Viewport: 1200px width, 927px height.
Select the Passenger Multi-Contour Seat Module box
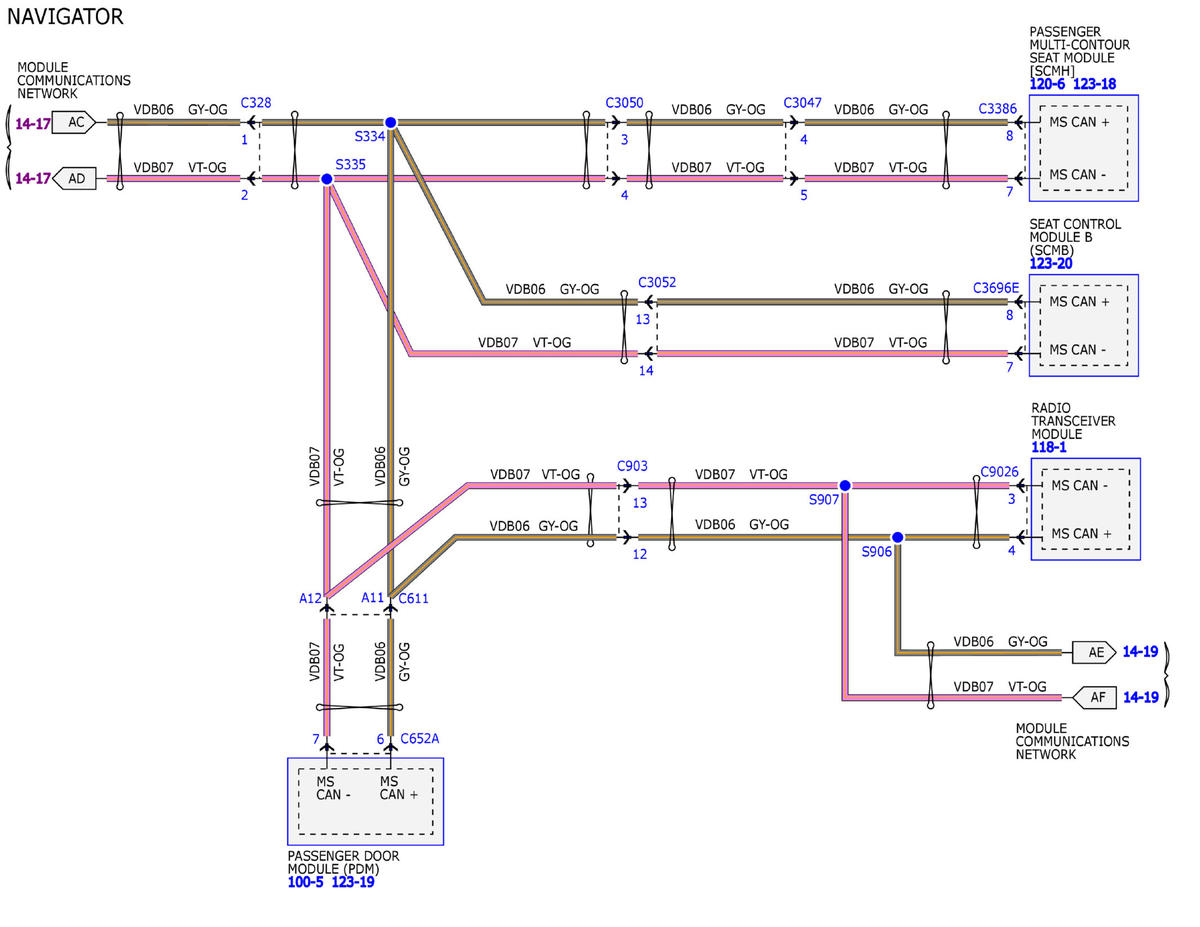[1083, 148]
